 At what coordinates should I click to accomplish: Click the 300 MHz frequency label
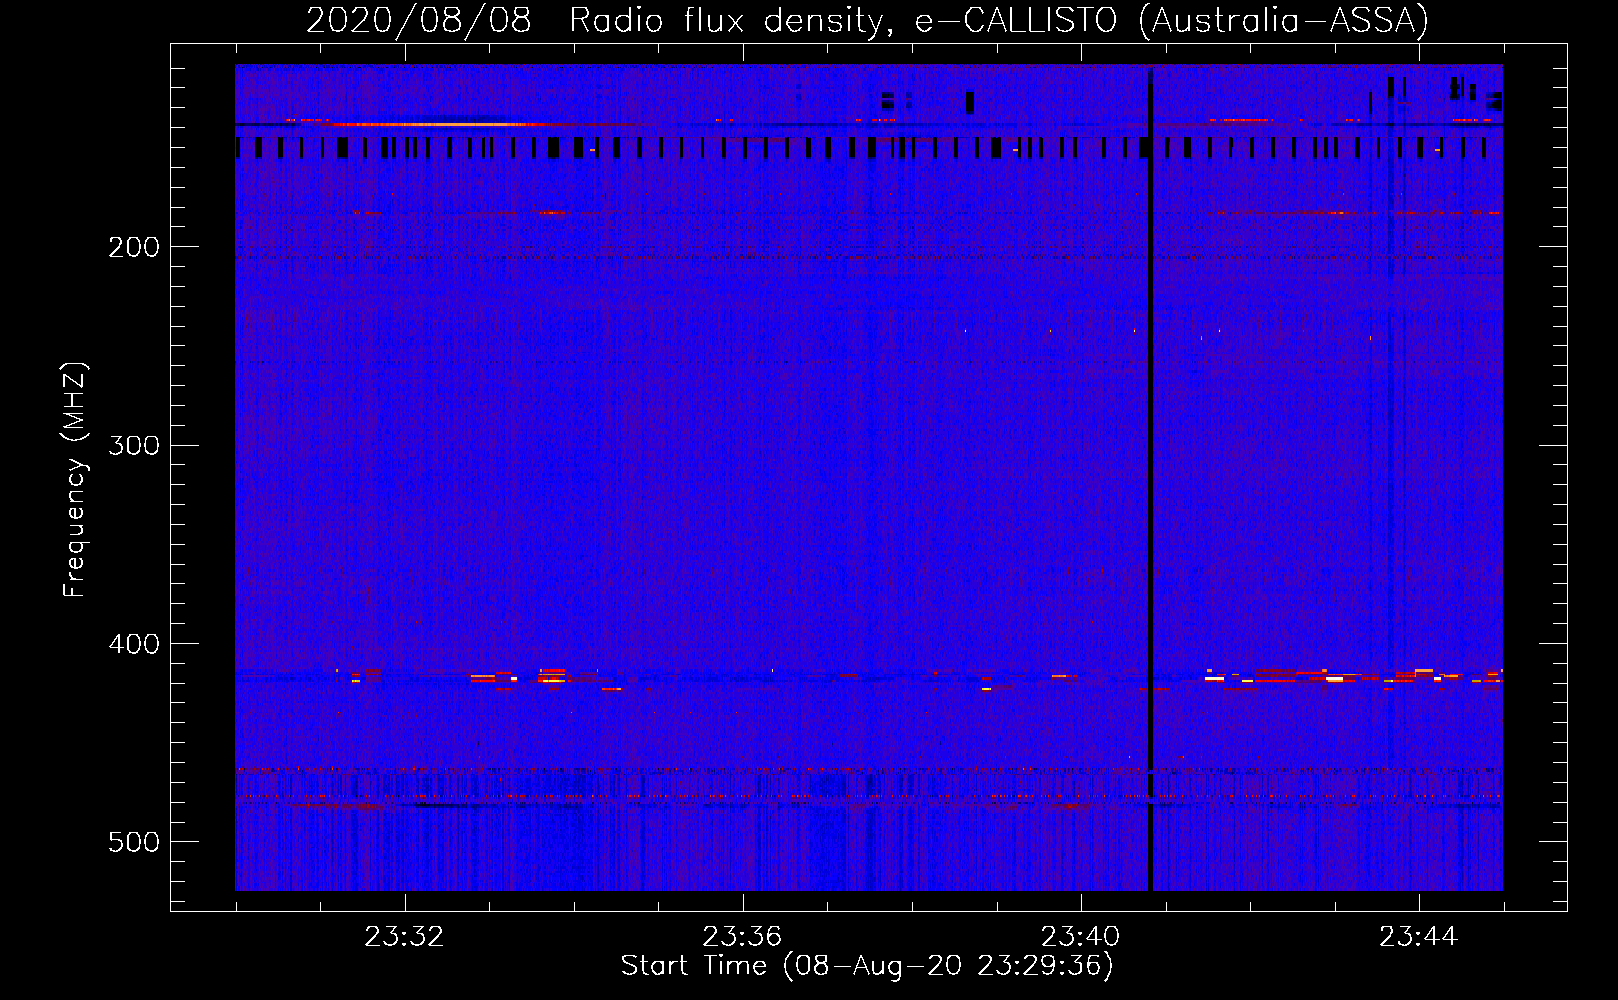coord(134,445)
